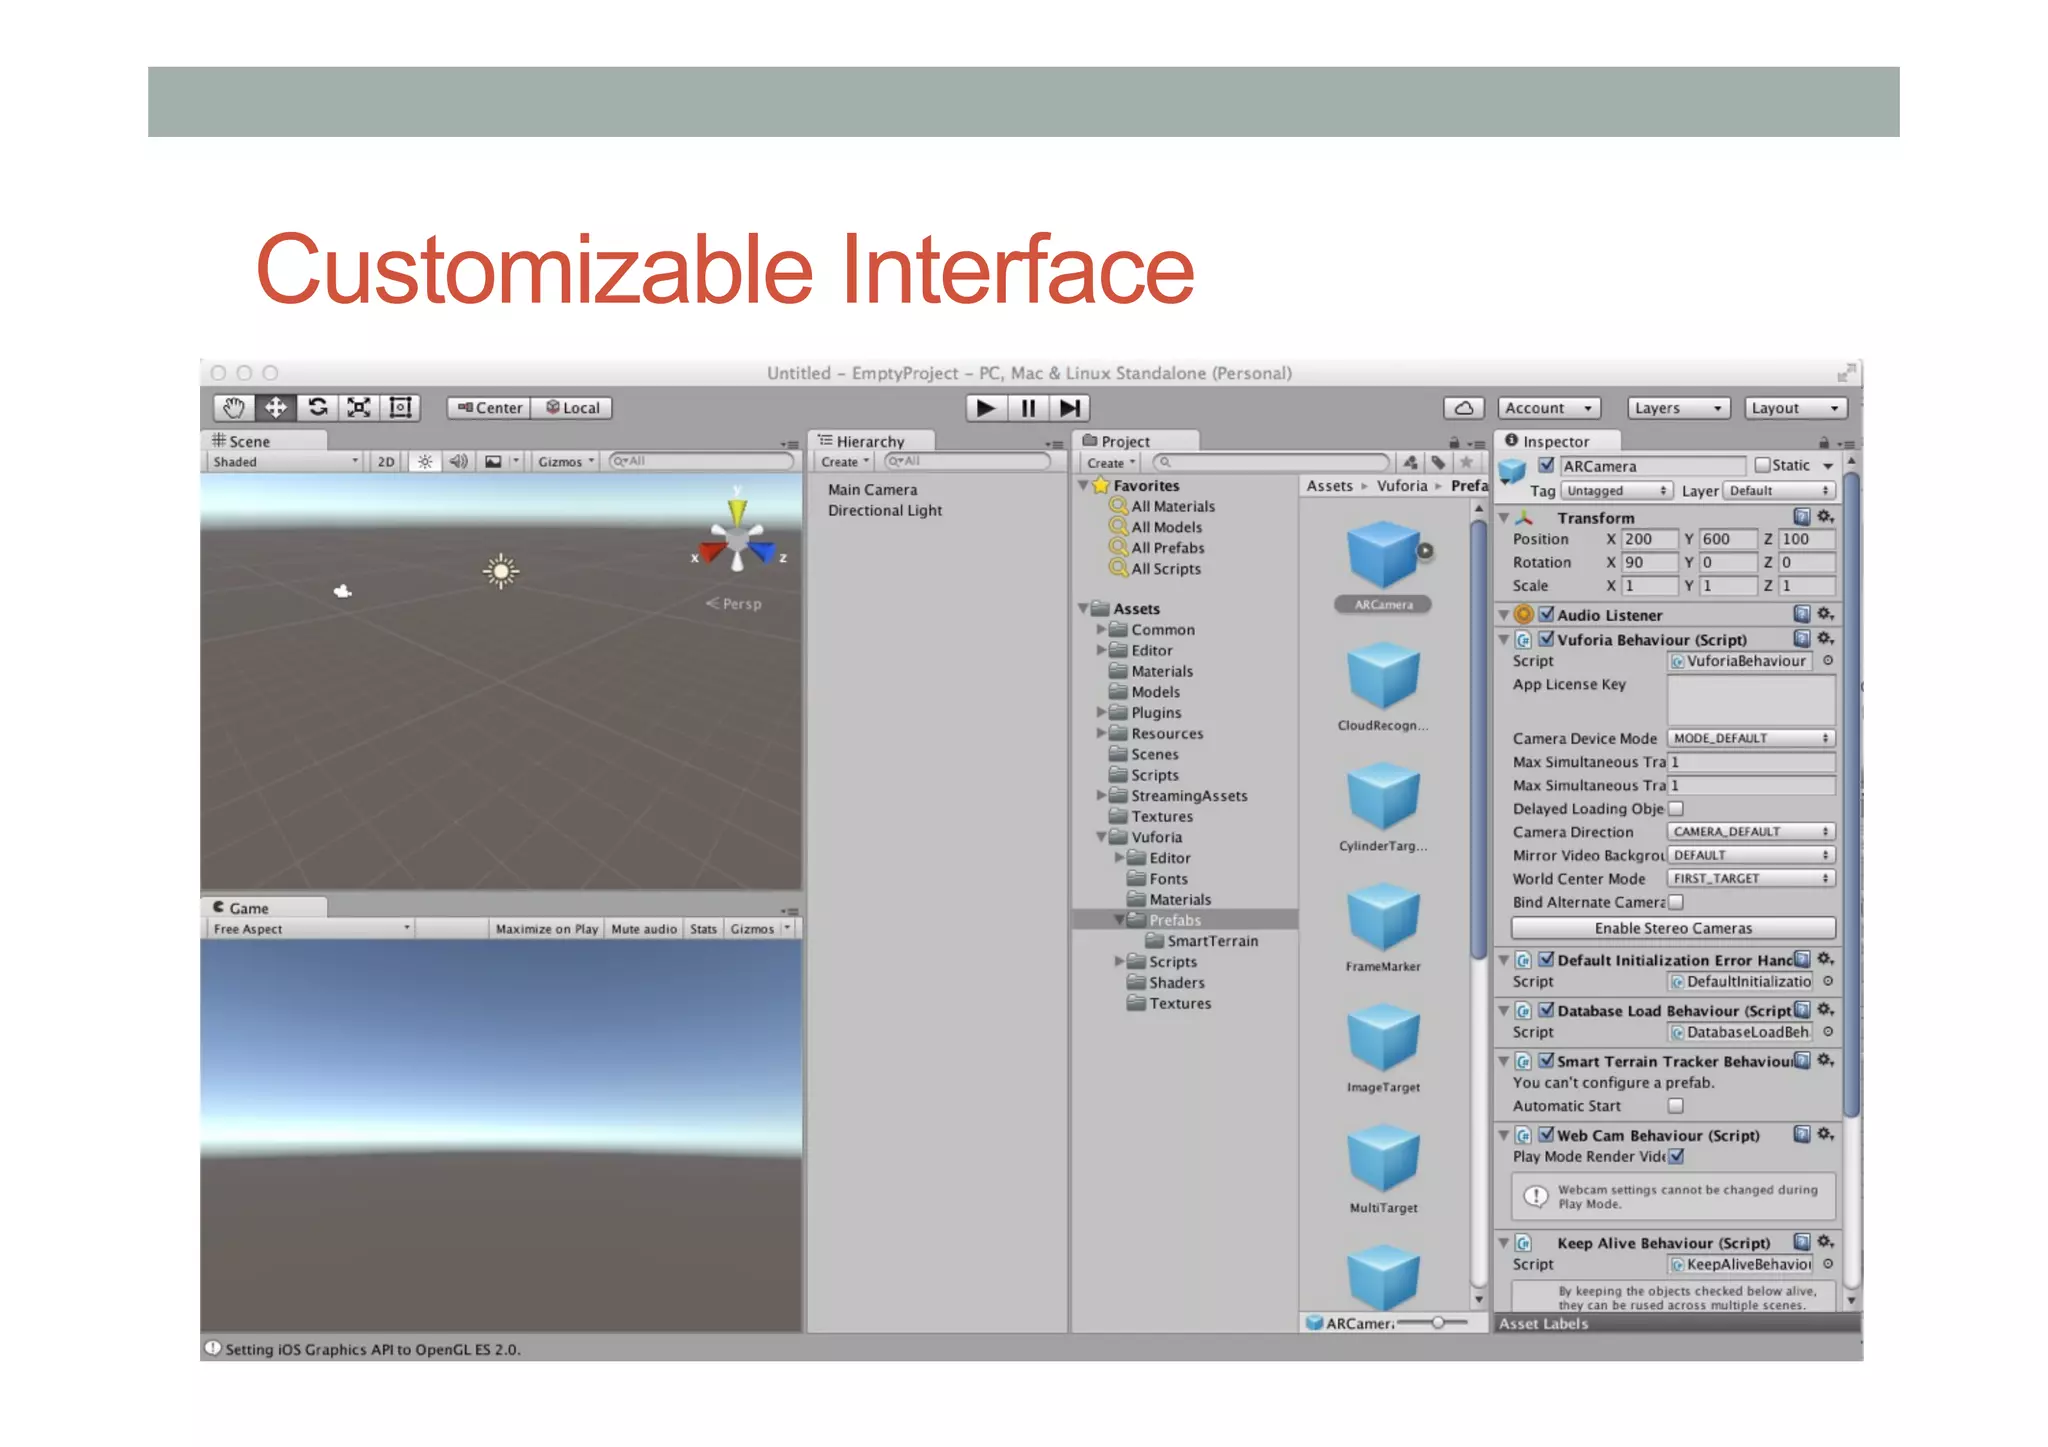The height and width of the screenshot is (1447, 2048).
Task: Click the Step frame button
Action: pyautogui.click(x=1070, y=408)
